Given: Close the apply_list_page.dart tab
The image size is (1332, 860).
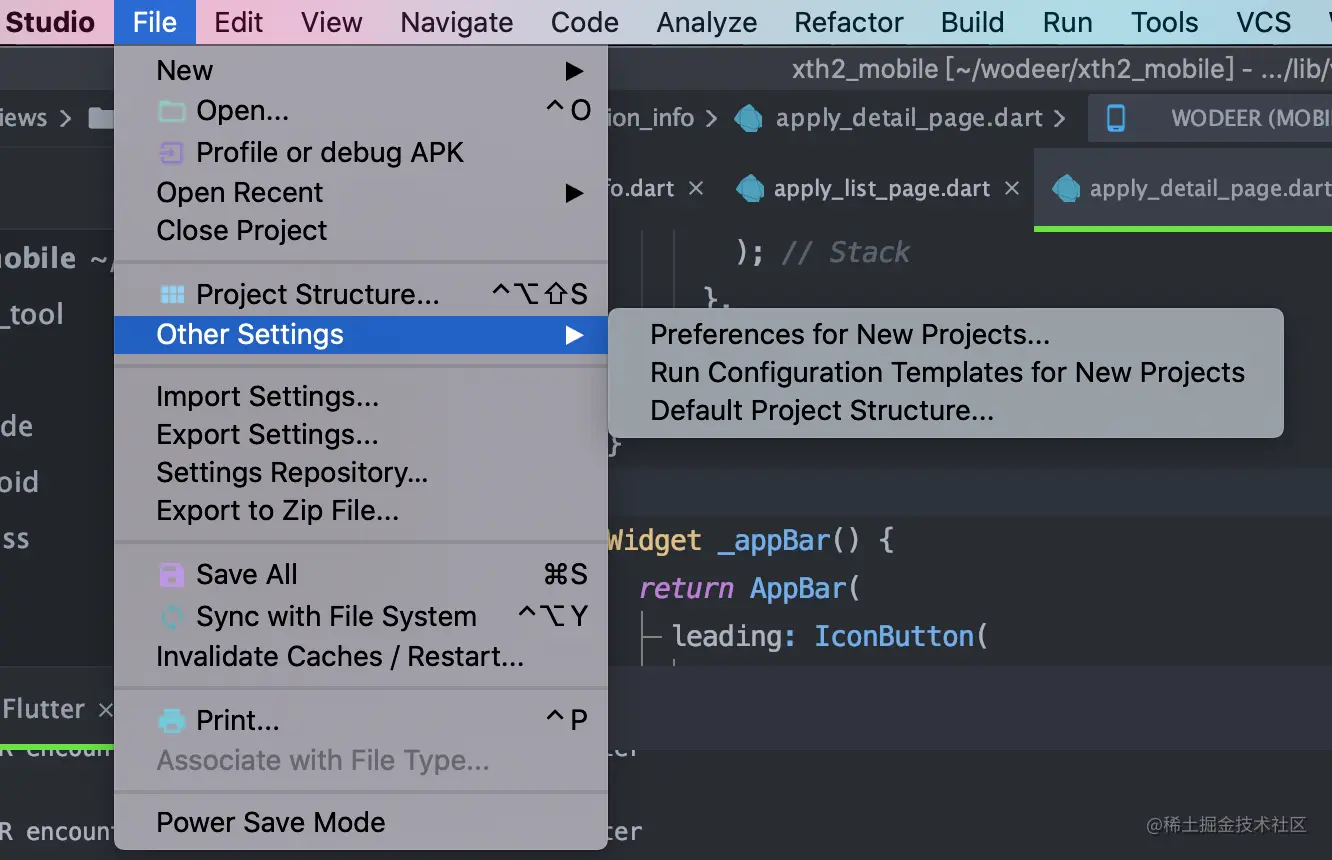Looking at the screenshot, I should coord(1012,188).
